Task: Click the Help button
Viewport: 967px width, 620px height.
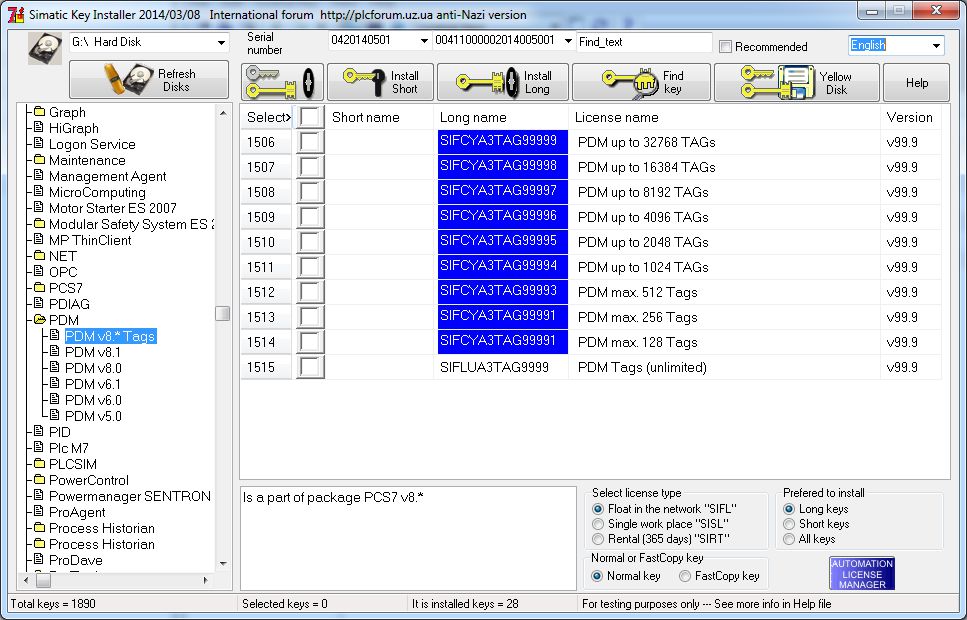Action: pyautogui.click(x=916, y=83)
